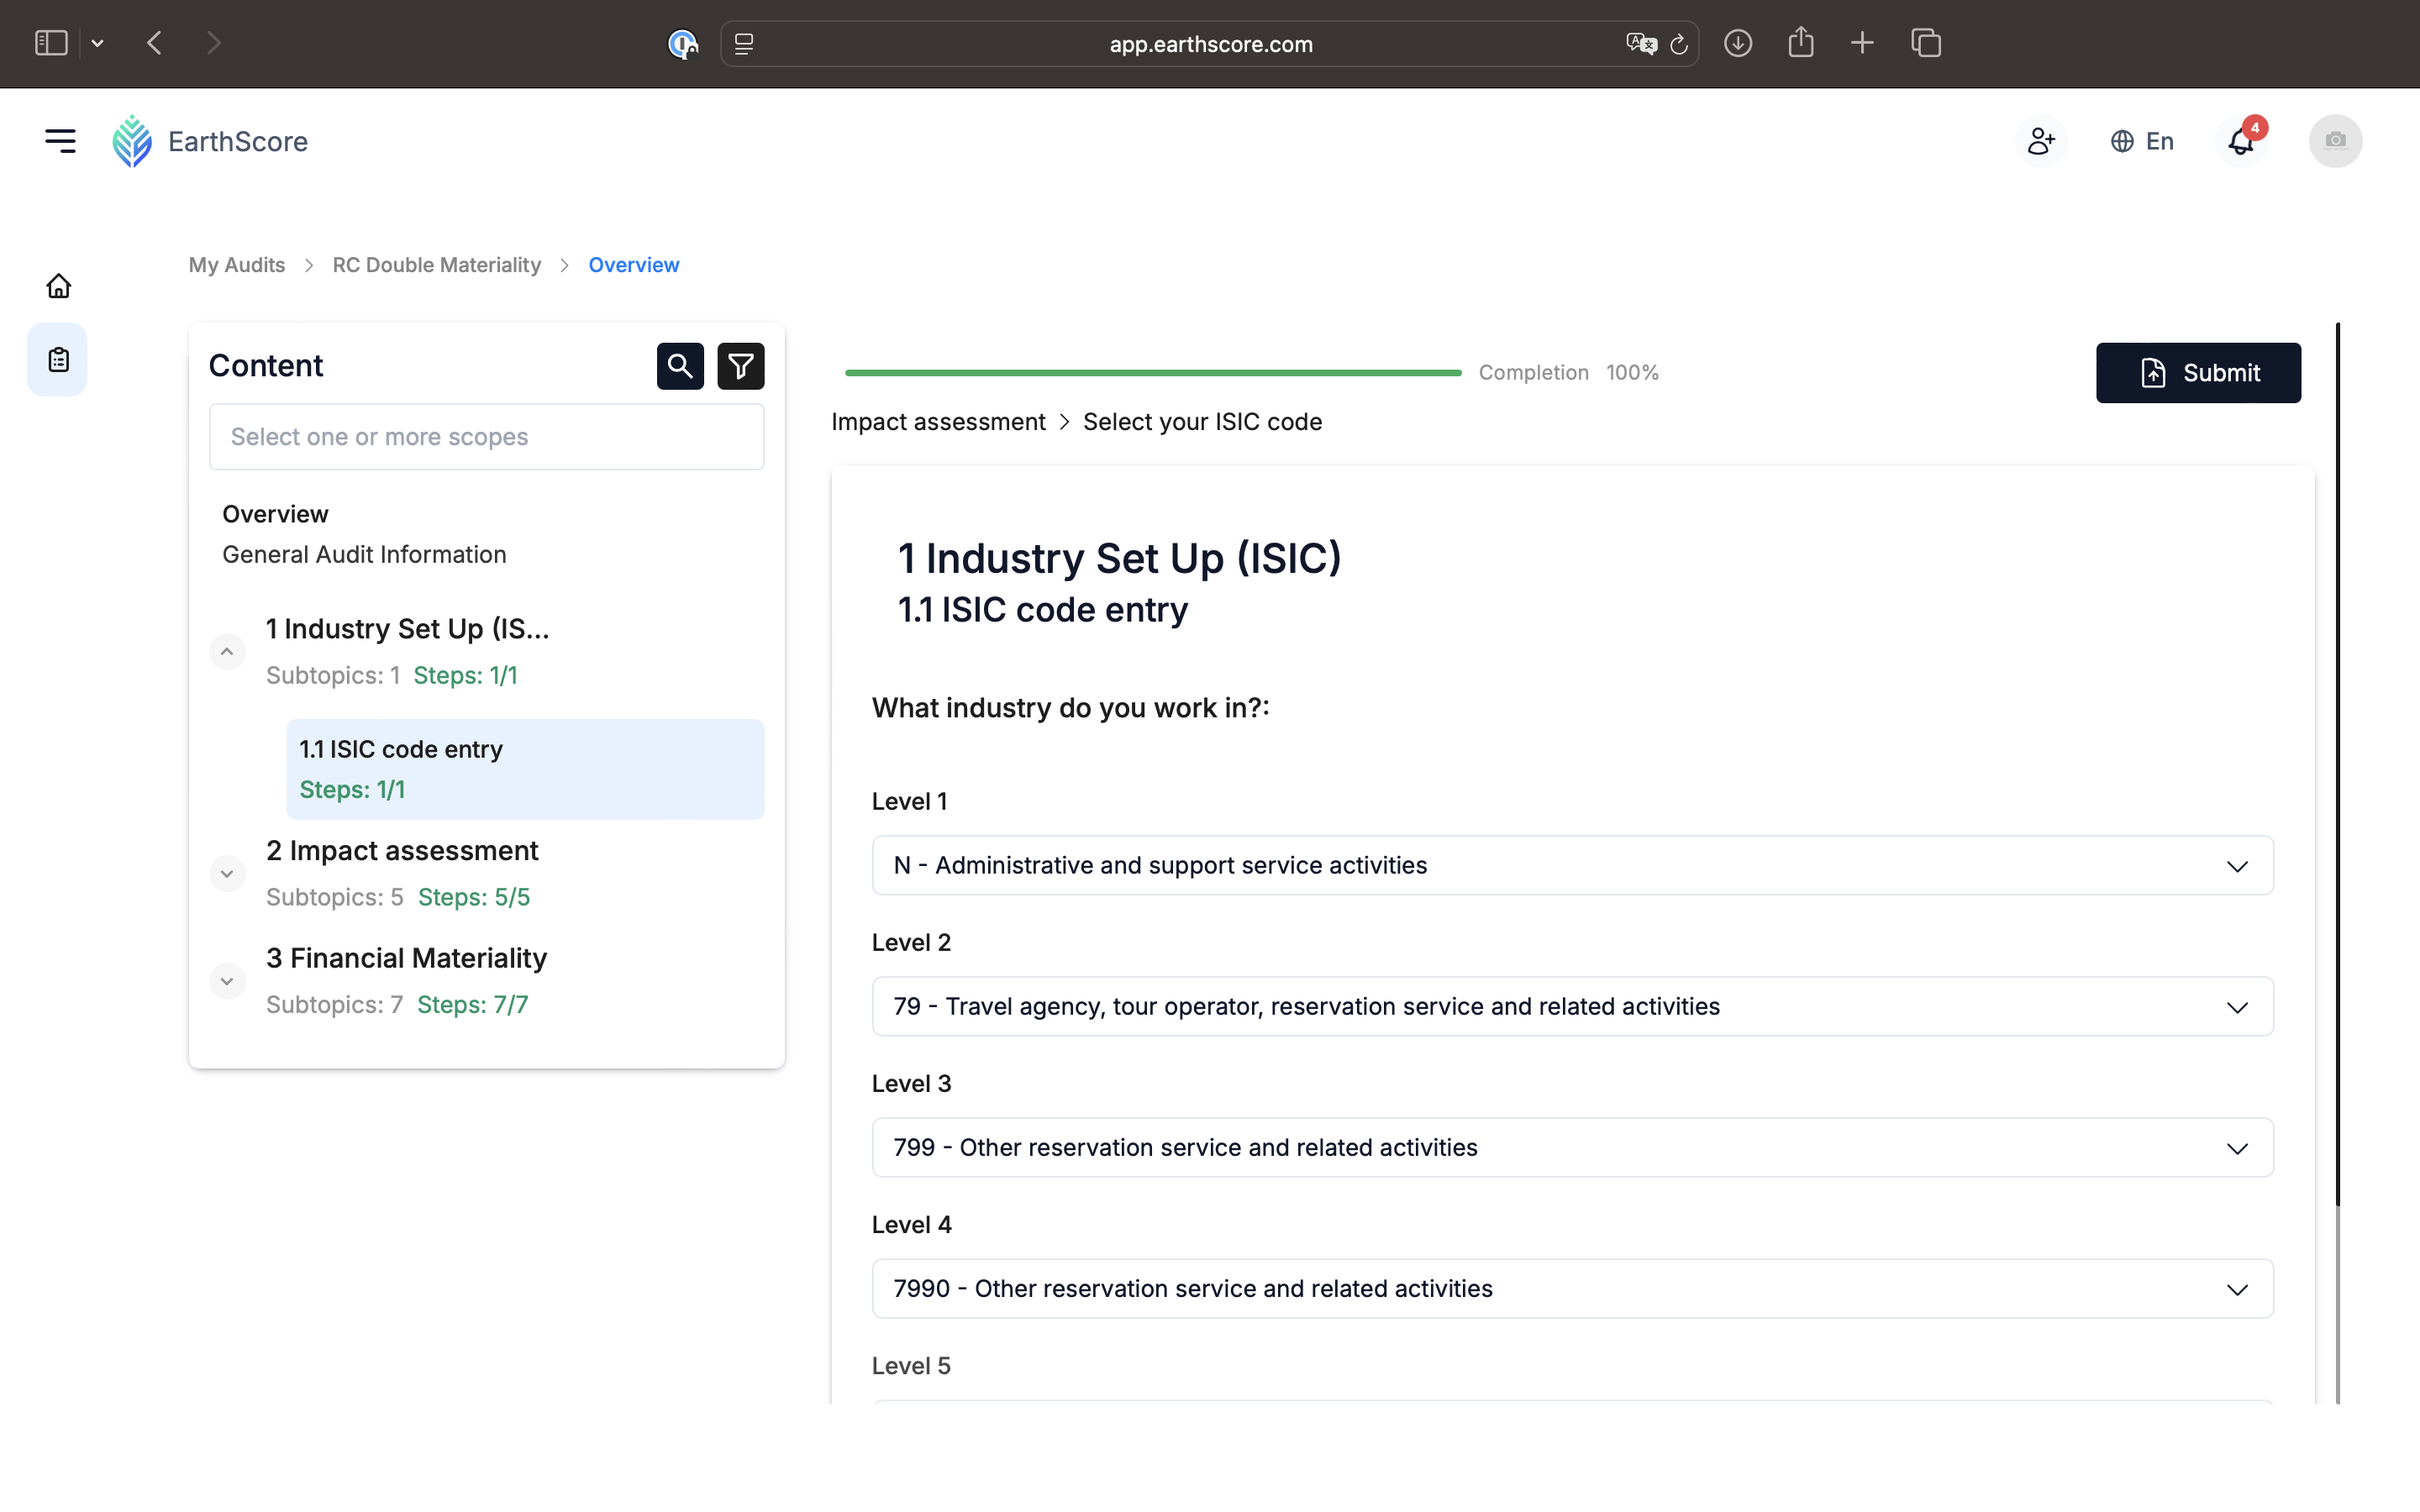Select the 1 Industry Set Up topic title

(x=407, y=629)
